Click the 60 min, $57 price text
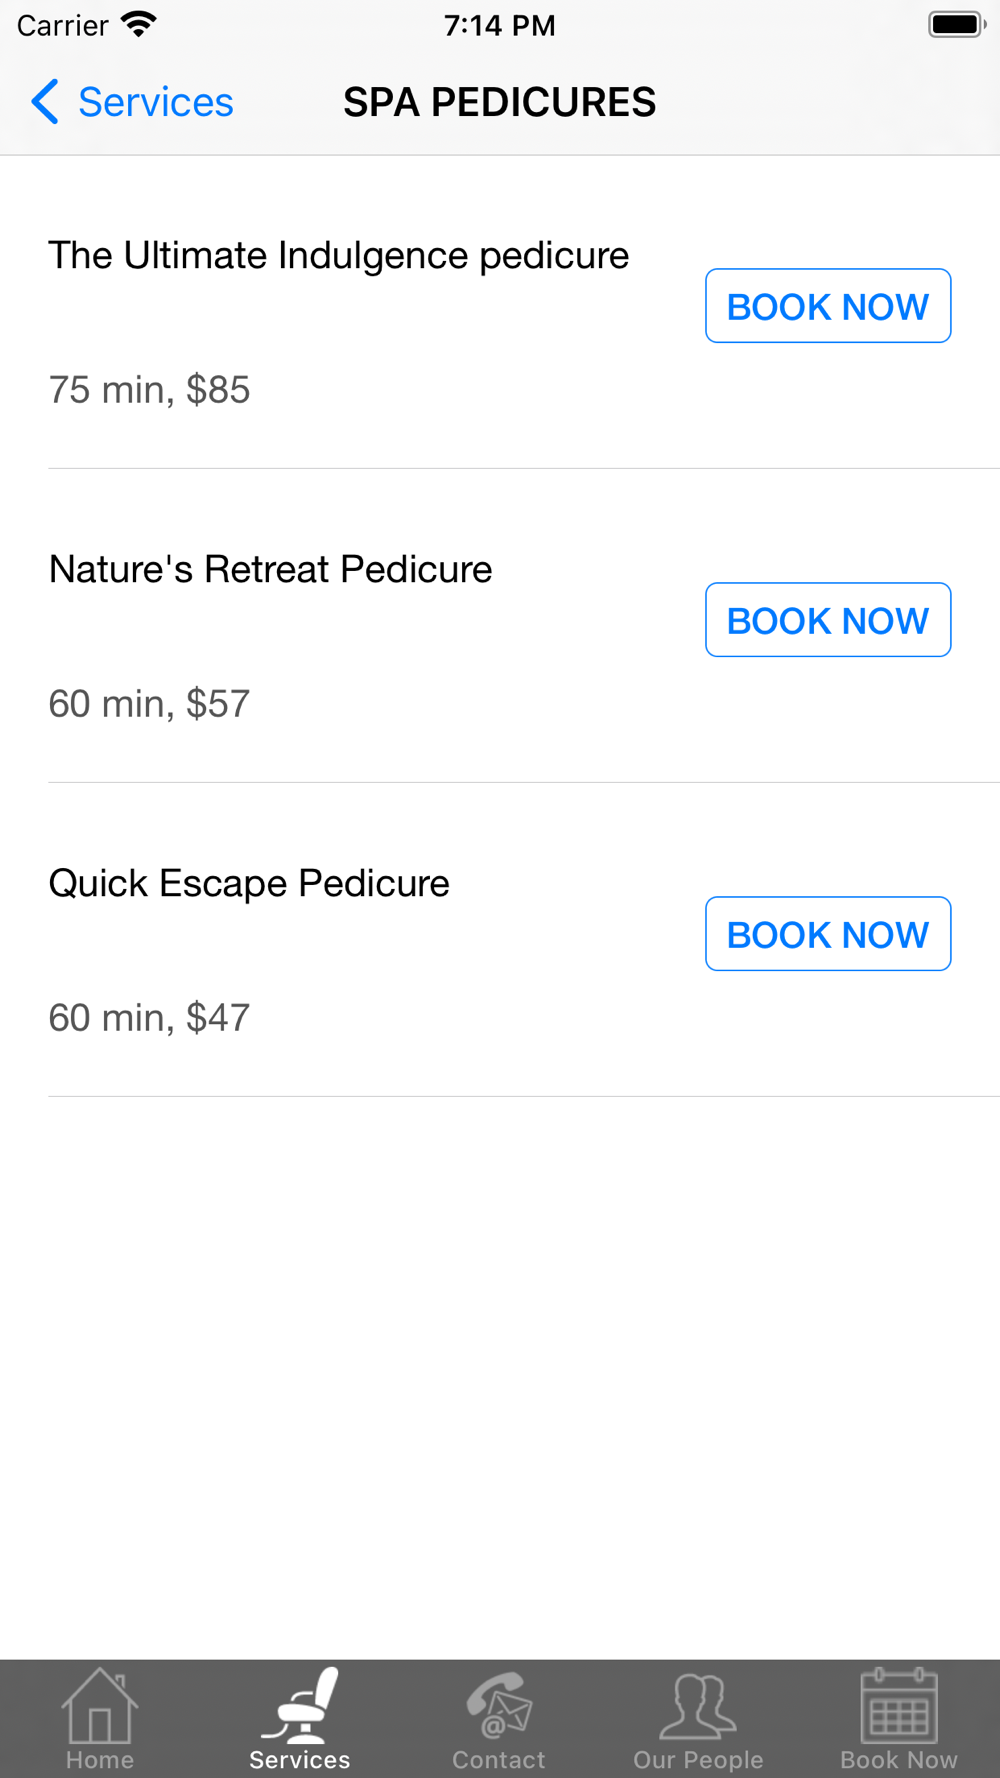This screenshot has width=1000, height=1778. (x=149, y=704)
